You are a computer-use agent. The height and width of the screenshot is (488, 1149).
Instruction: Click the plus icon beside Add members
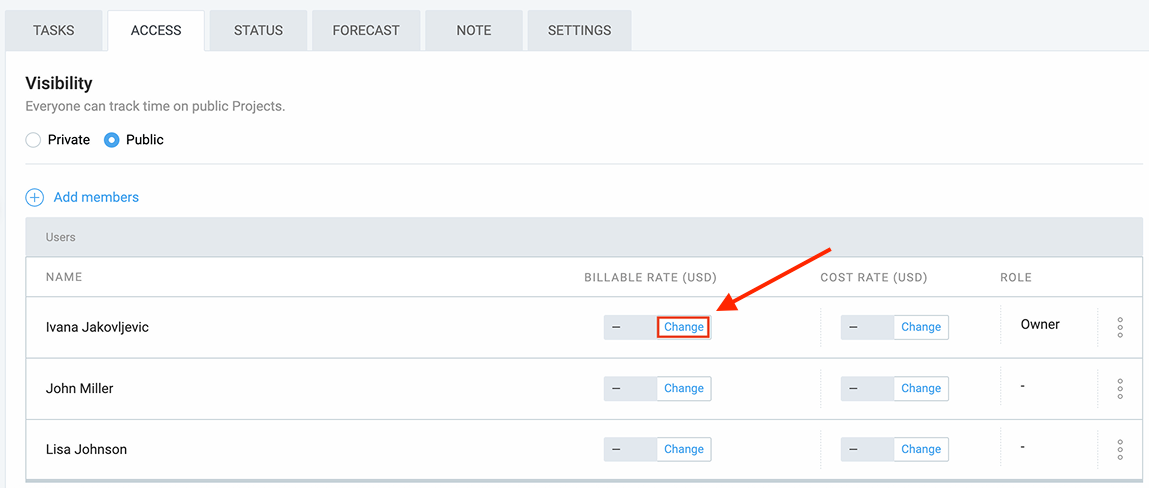coord(35,198)
